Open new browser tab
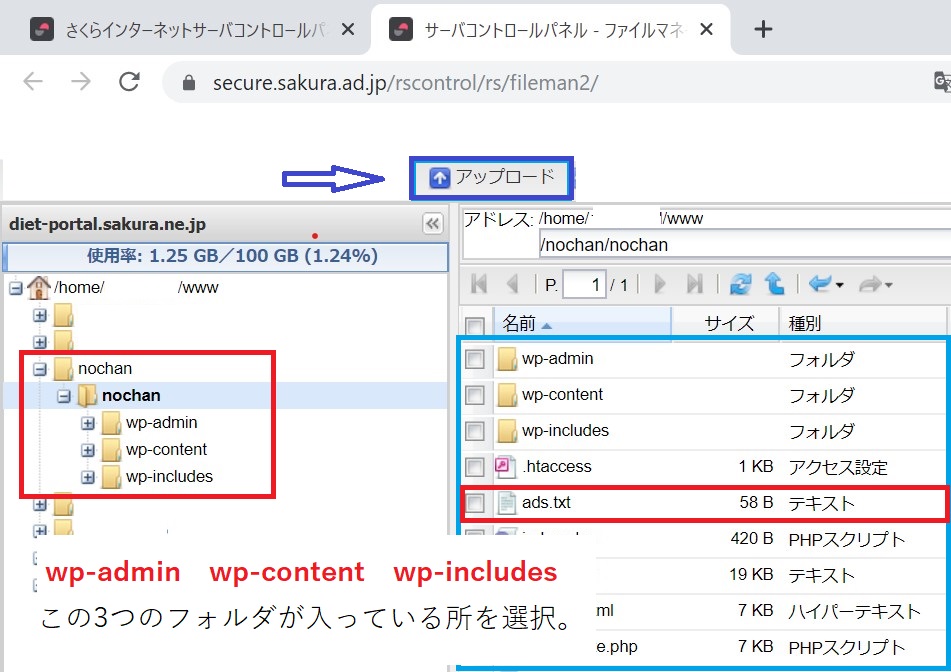Screen dimensions: 951x672 [763, 29]
